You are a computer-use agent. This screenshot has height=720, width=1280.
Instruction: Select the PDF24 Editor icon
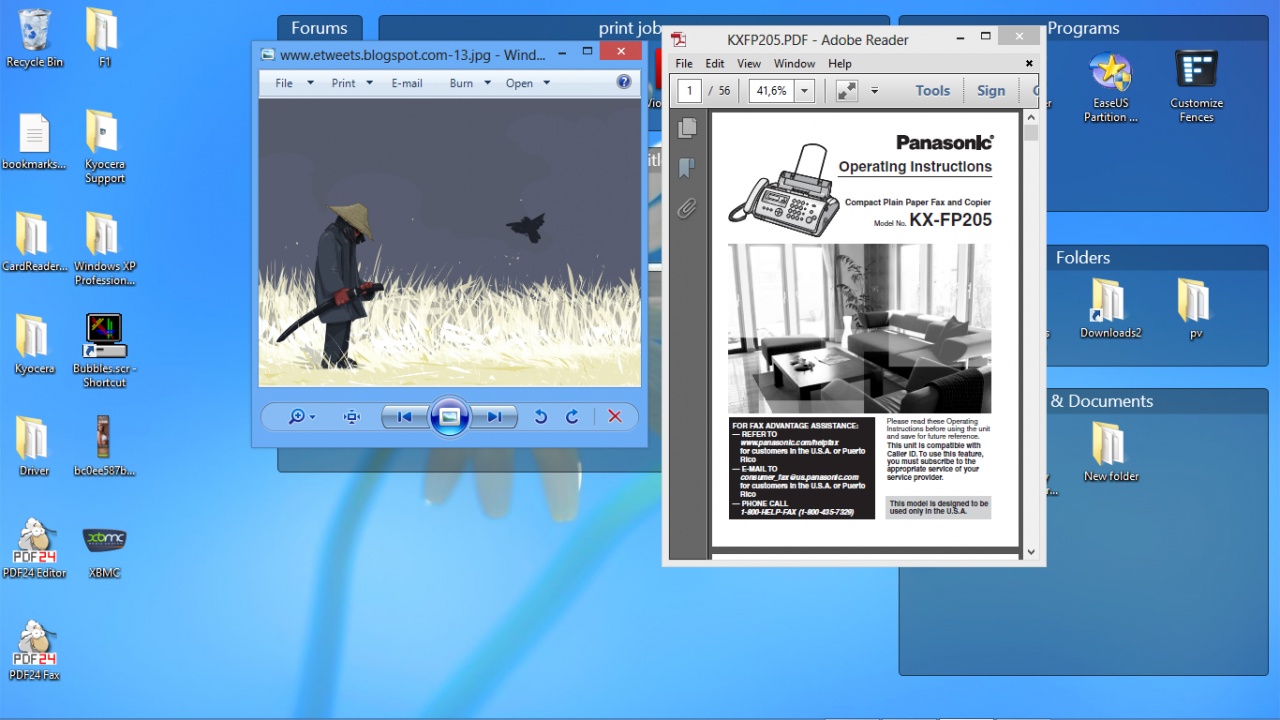pos(34,549)
